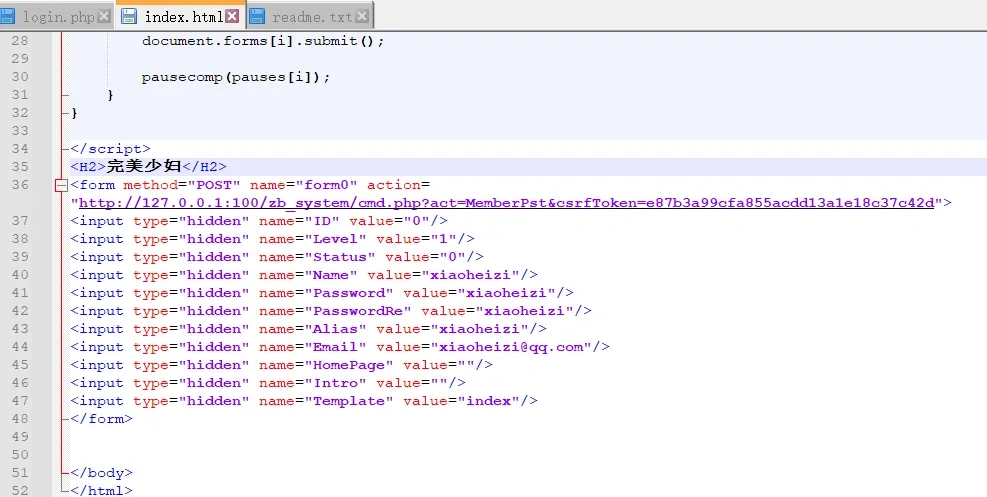This screenshot has height=497, width=987.
Task: Select the index.html tab
Action: (x=182, y=16)
